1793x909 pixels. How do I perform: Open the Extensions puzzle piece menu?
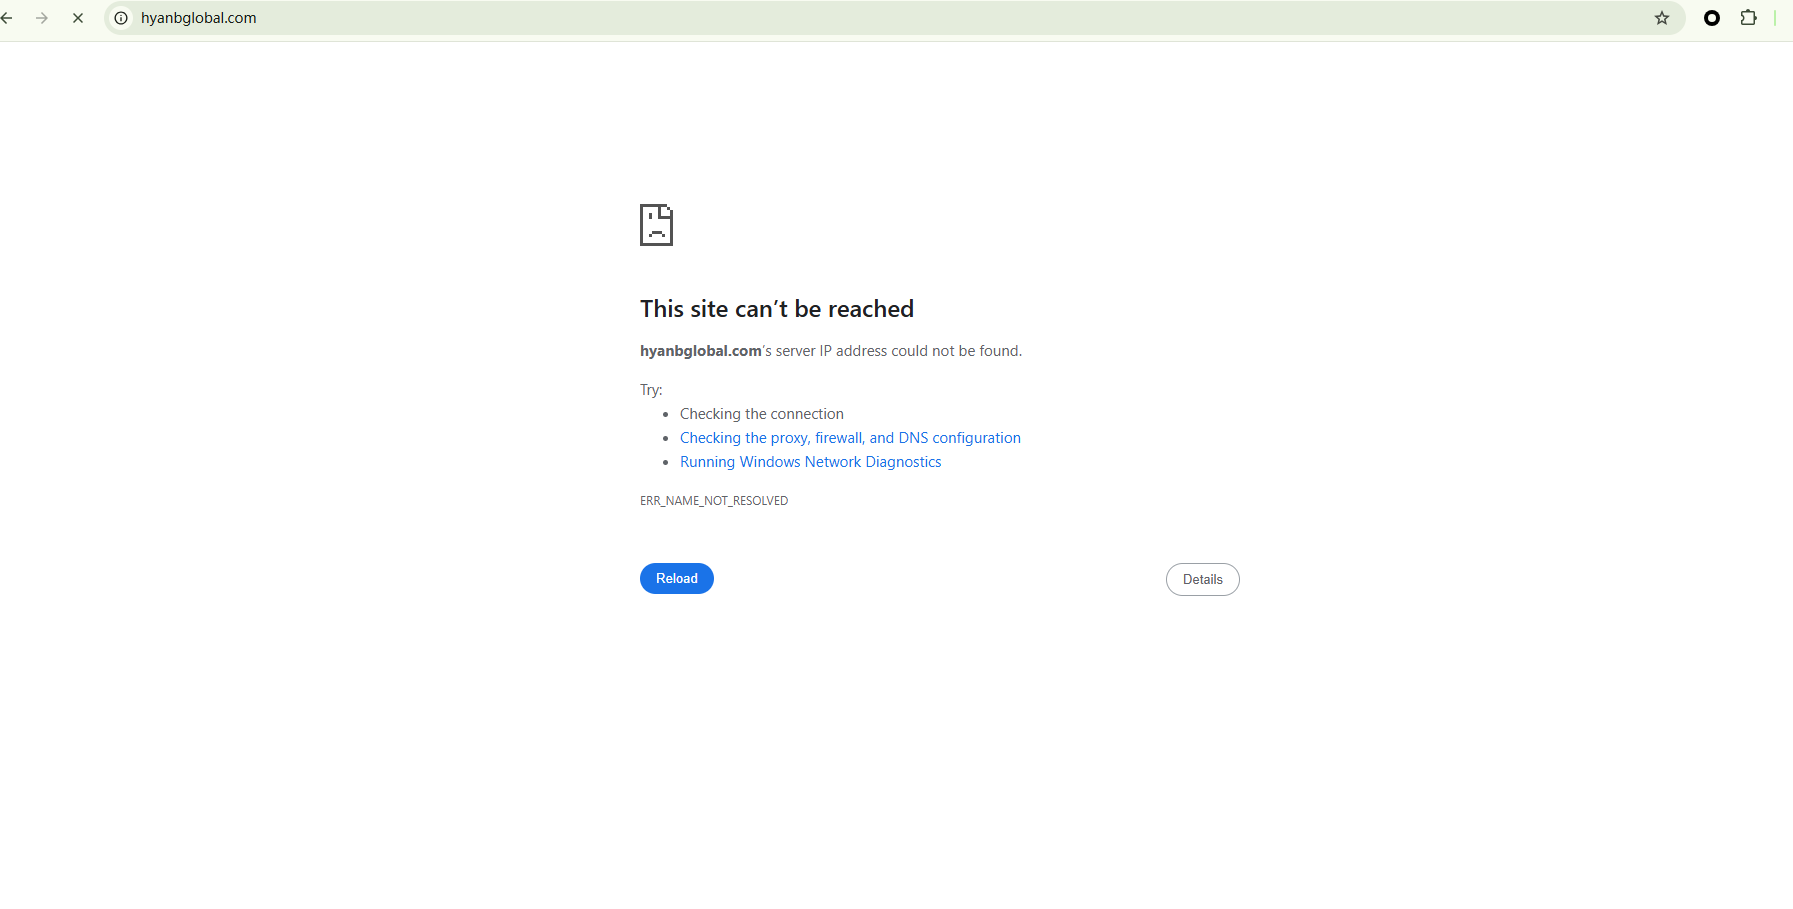1748,18
